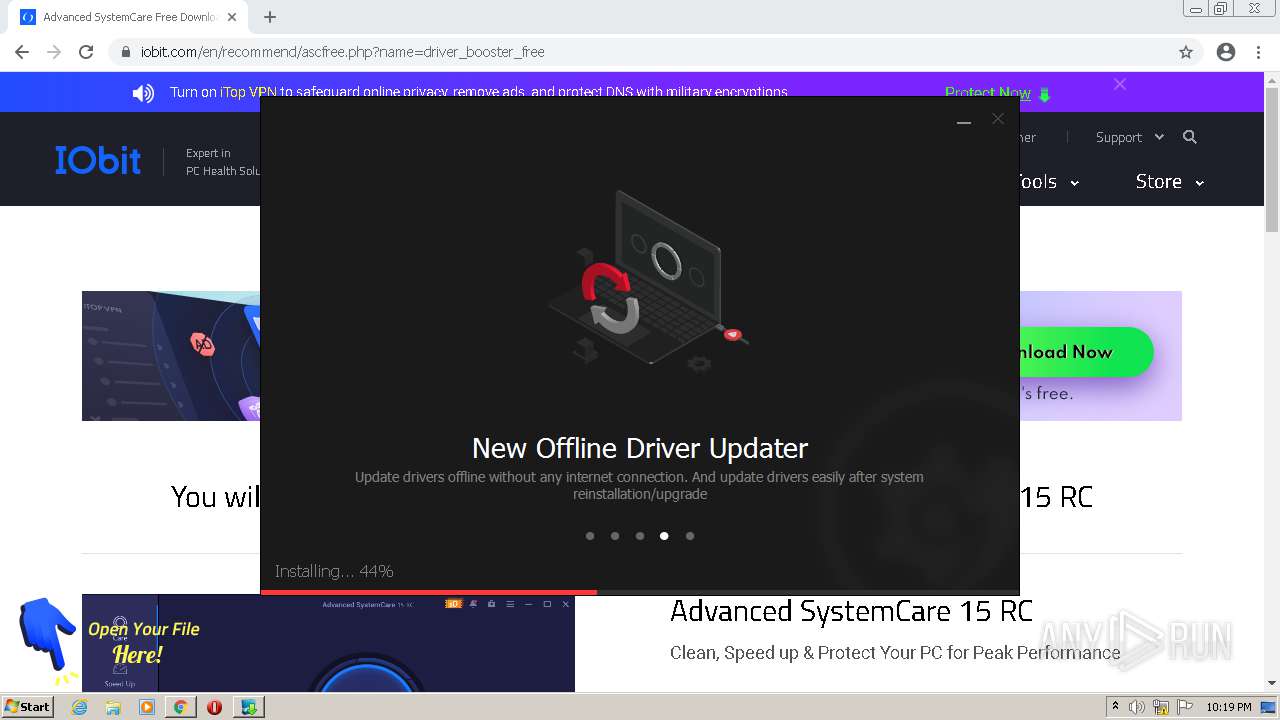Click the green Download Now button
Image resolution: width=1280 pixels, height=720 pixels.
point(1086,352)
